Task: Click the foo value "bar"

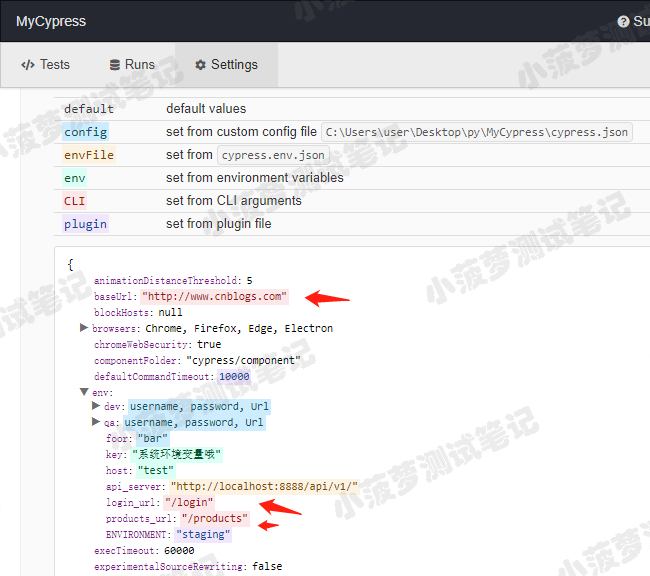Action: [x=153, y=438]
